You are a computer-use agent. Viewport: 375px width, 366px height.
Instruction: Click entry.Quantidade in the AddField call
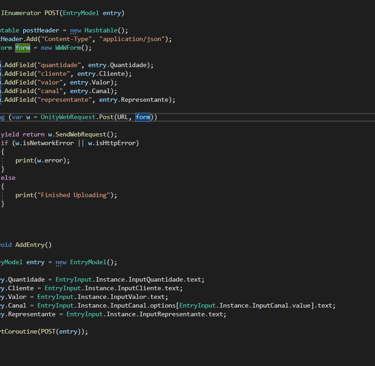tap(117, 65)
